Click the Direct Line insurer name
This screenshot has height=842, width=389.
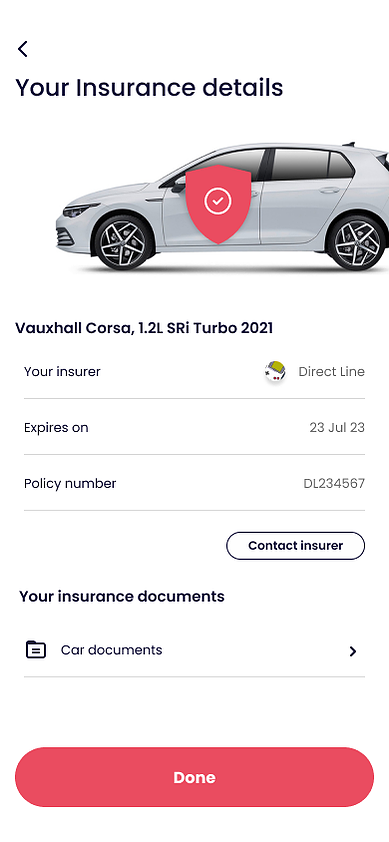pos(332,372)
